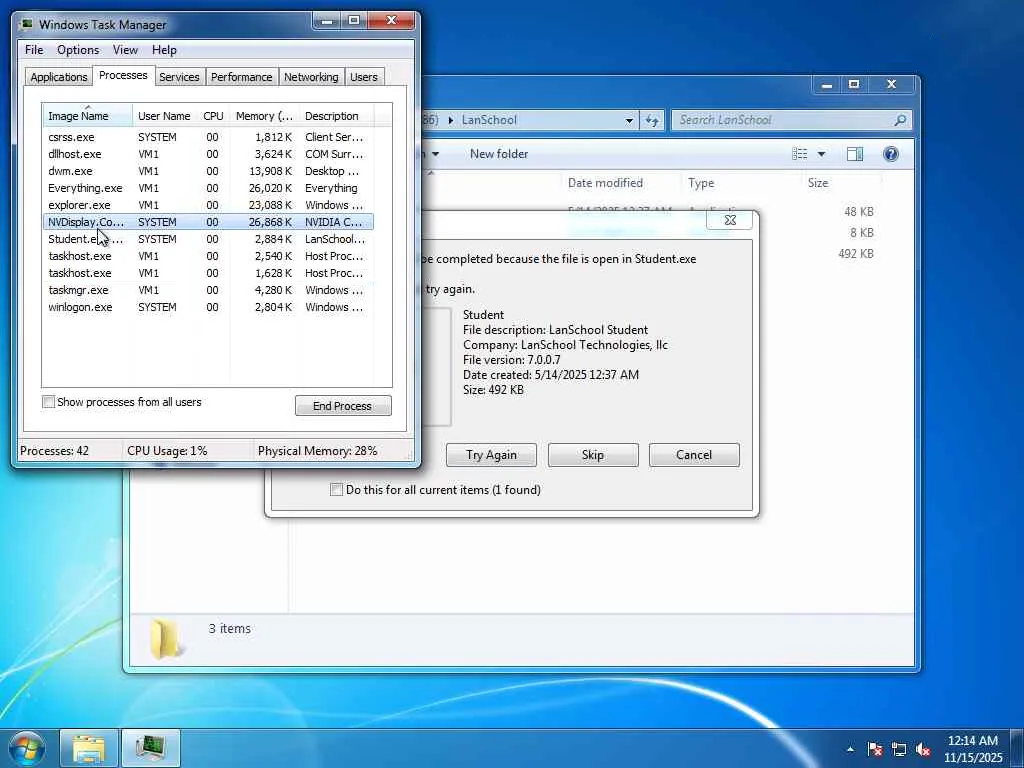The width and height of the screenshot is (1024, 768).
Task: Select winlogon.exe process row
Action: point(208,307)
